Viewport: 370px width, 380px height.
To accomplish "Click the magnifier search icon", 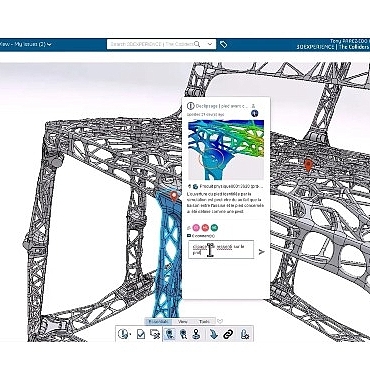I will 197,44.
